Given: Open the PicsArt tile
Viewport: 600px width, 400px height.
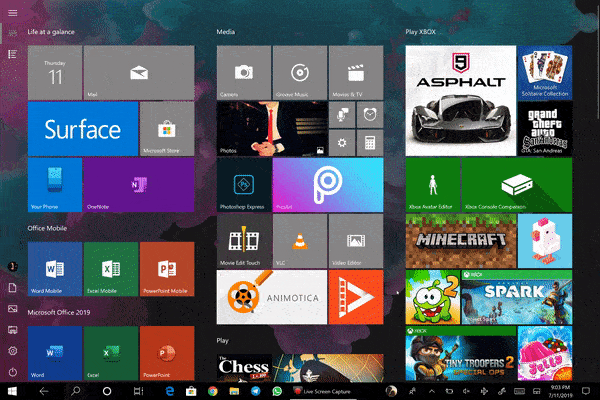Looking at the screenshot, I should [326, 184].
